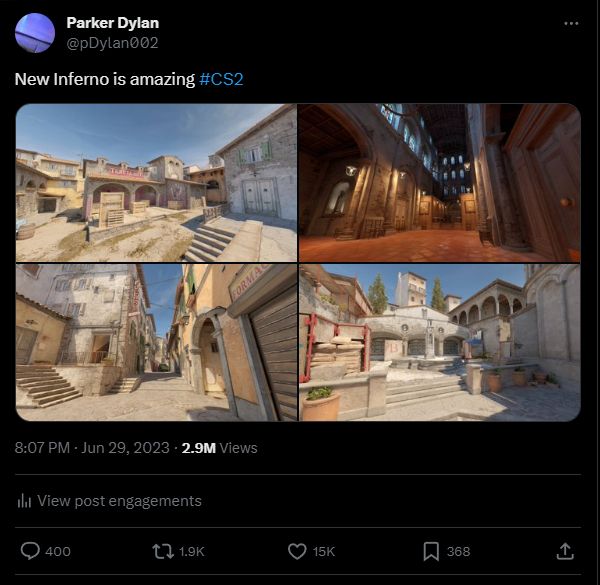Viewport: 600px width, 585px height.
Task: Open the @pDylan002 handle
Action: pyautogui.click(x=112, y=43)
